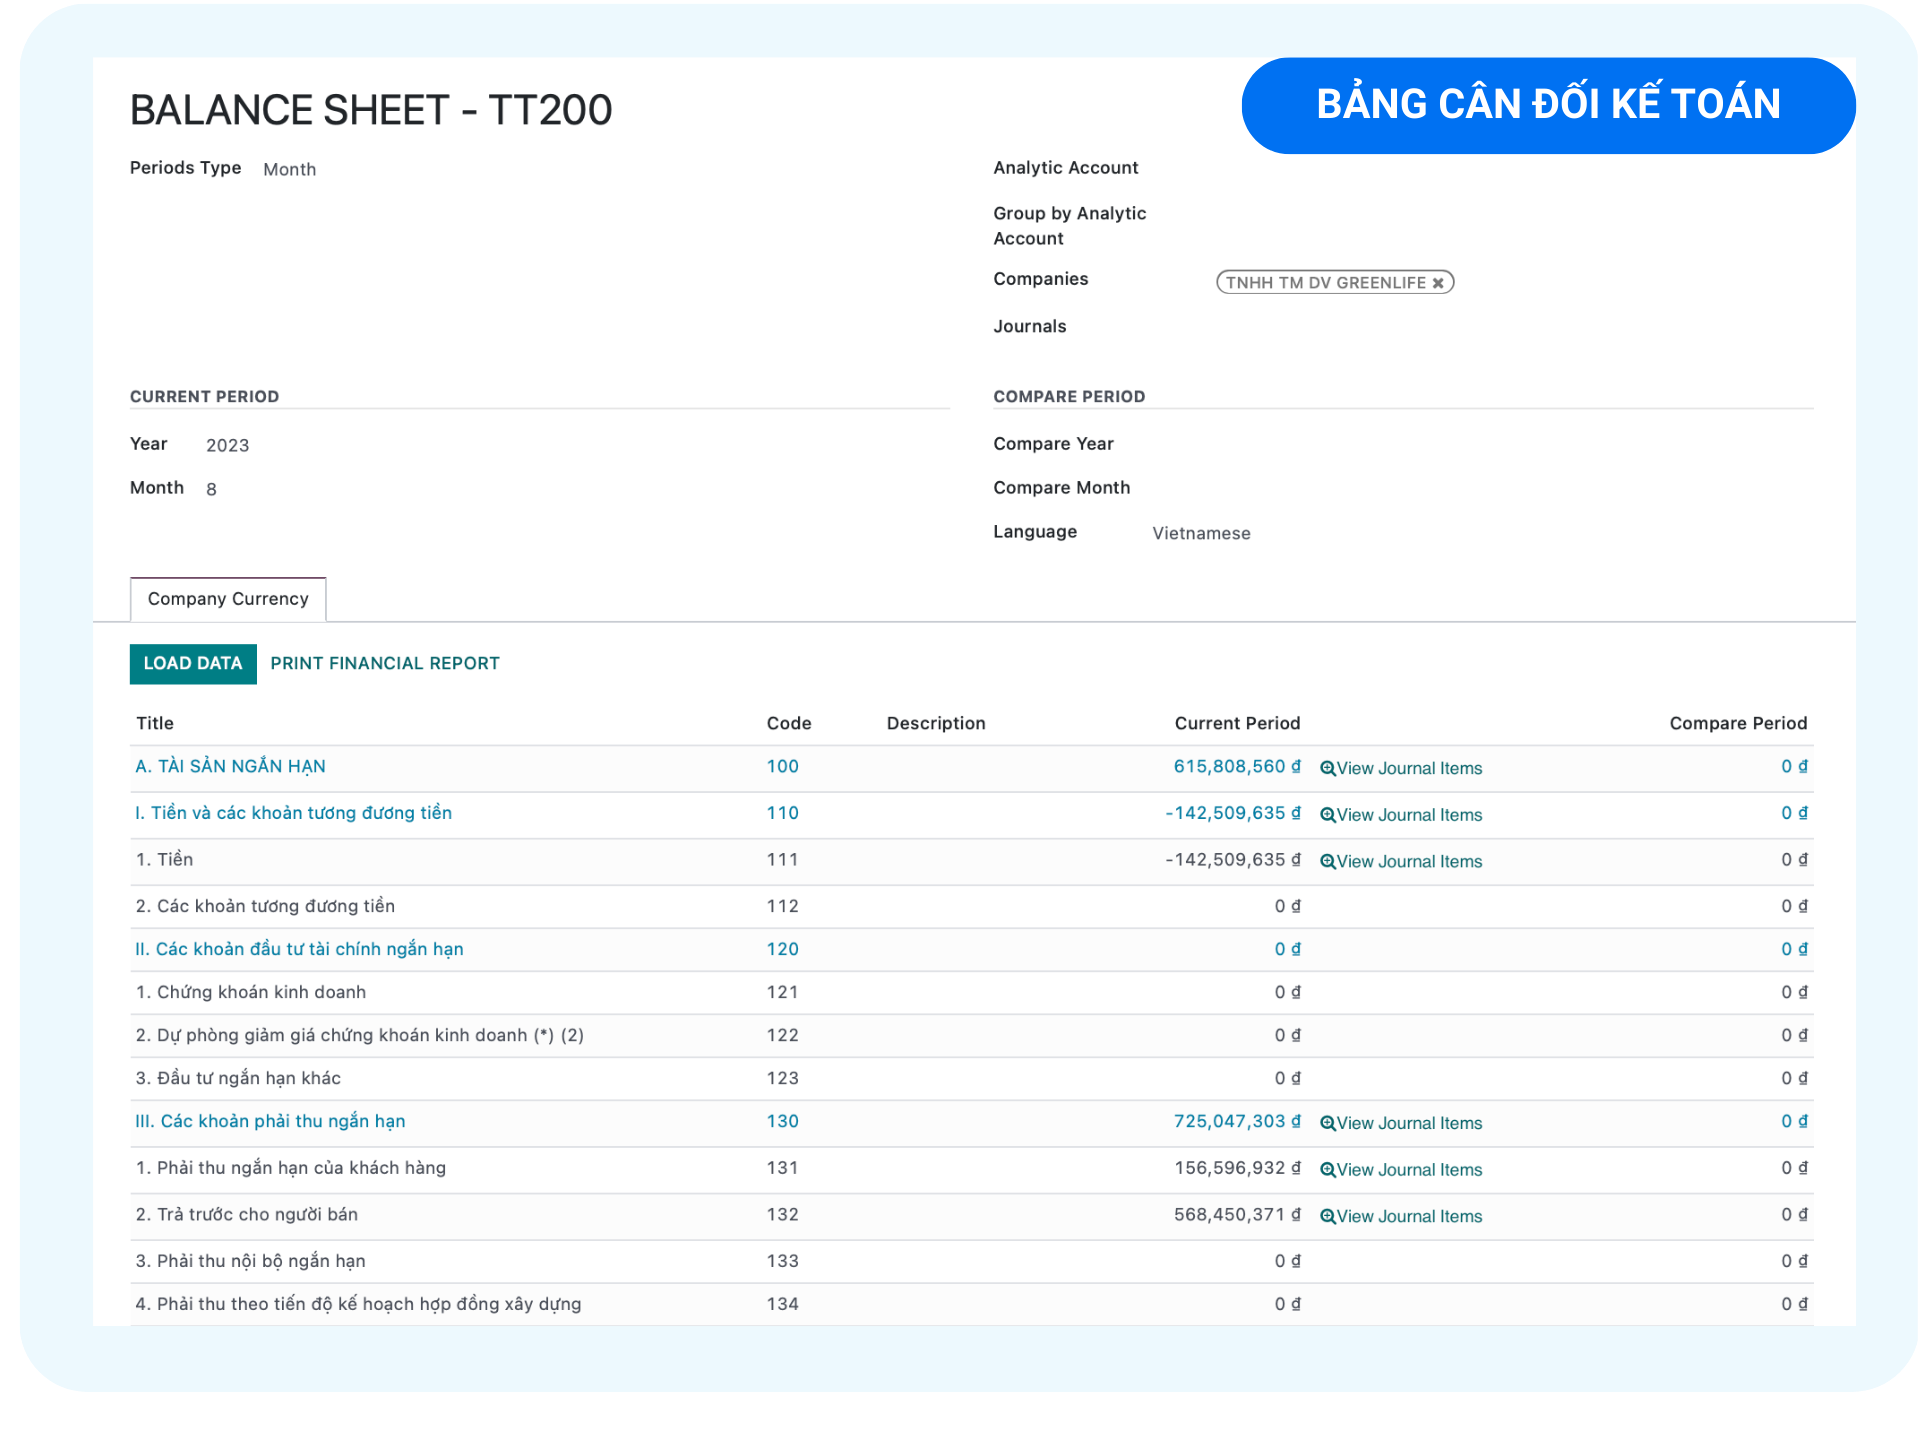This screenshot has width=1920, height=1440.
Task: Click magnifier icon in row code 132
Action: point(1328,1217)
